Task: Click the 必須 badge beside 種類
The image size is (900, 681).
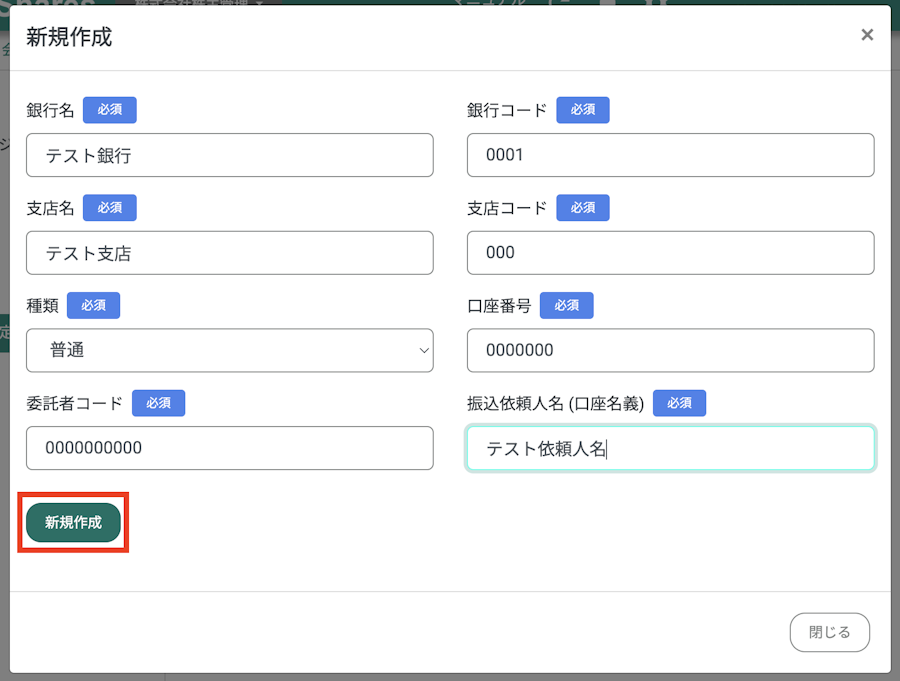Action: point(94,305)
